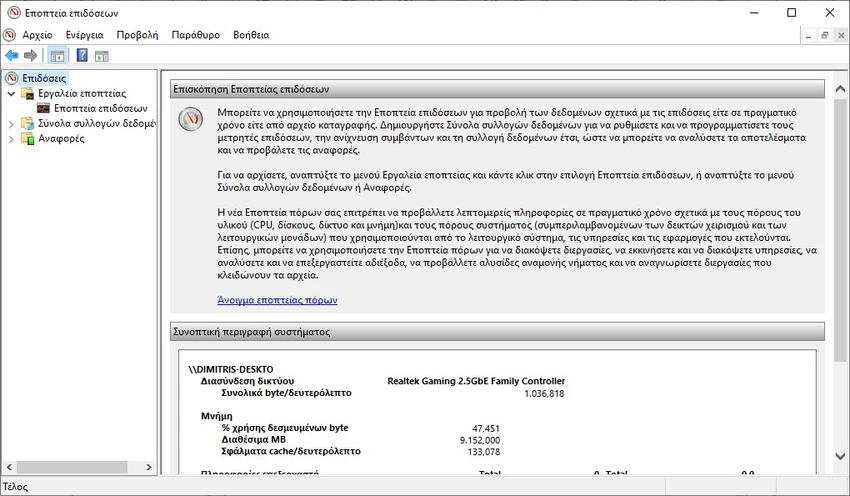This screenshot has height=496, width=850.
Task: Open the Παράθυρο menu
Action: pyautogui.click(x=196, y=35)
